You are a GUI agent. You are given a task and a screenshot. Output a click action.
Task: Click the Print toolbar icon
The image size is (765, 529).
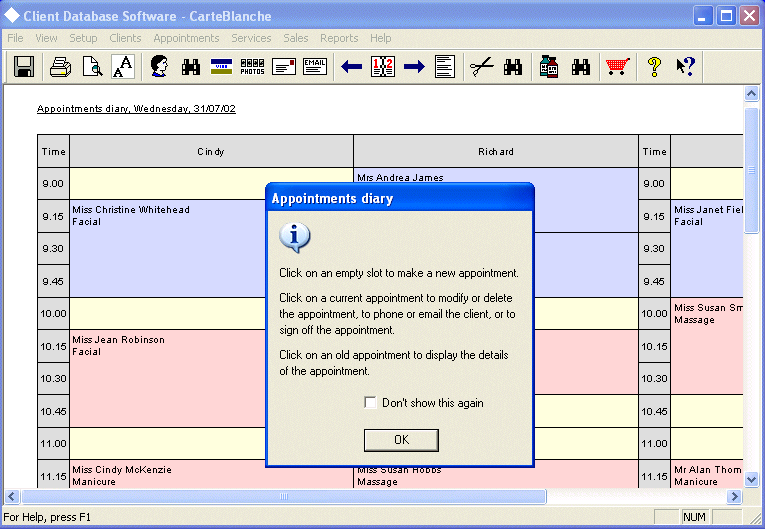pos(60,67)
